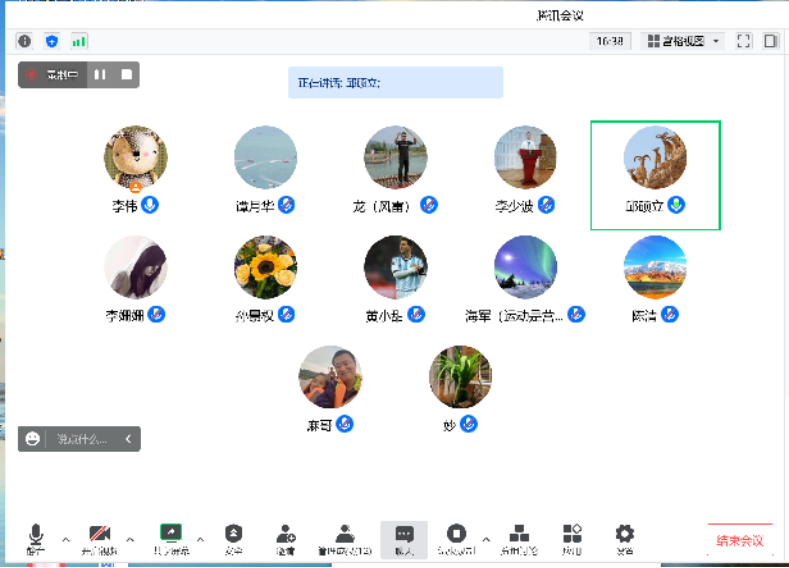Enter full screen mode

click(743, 41)
